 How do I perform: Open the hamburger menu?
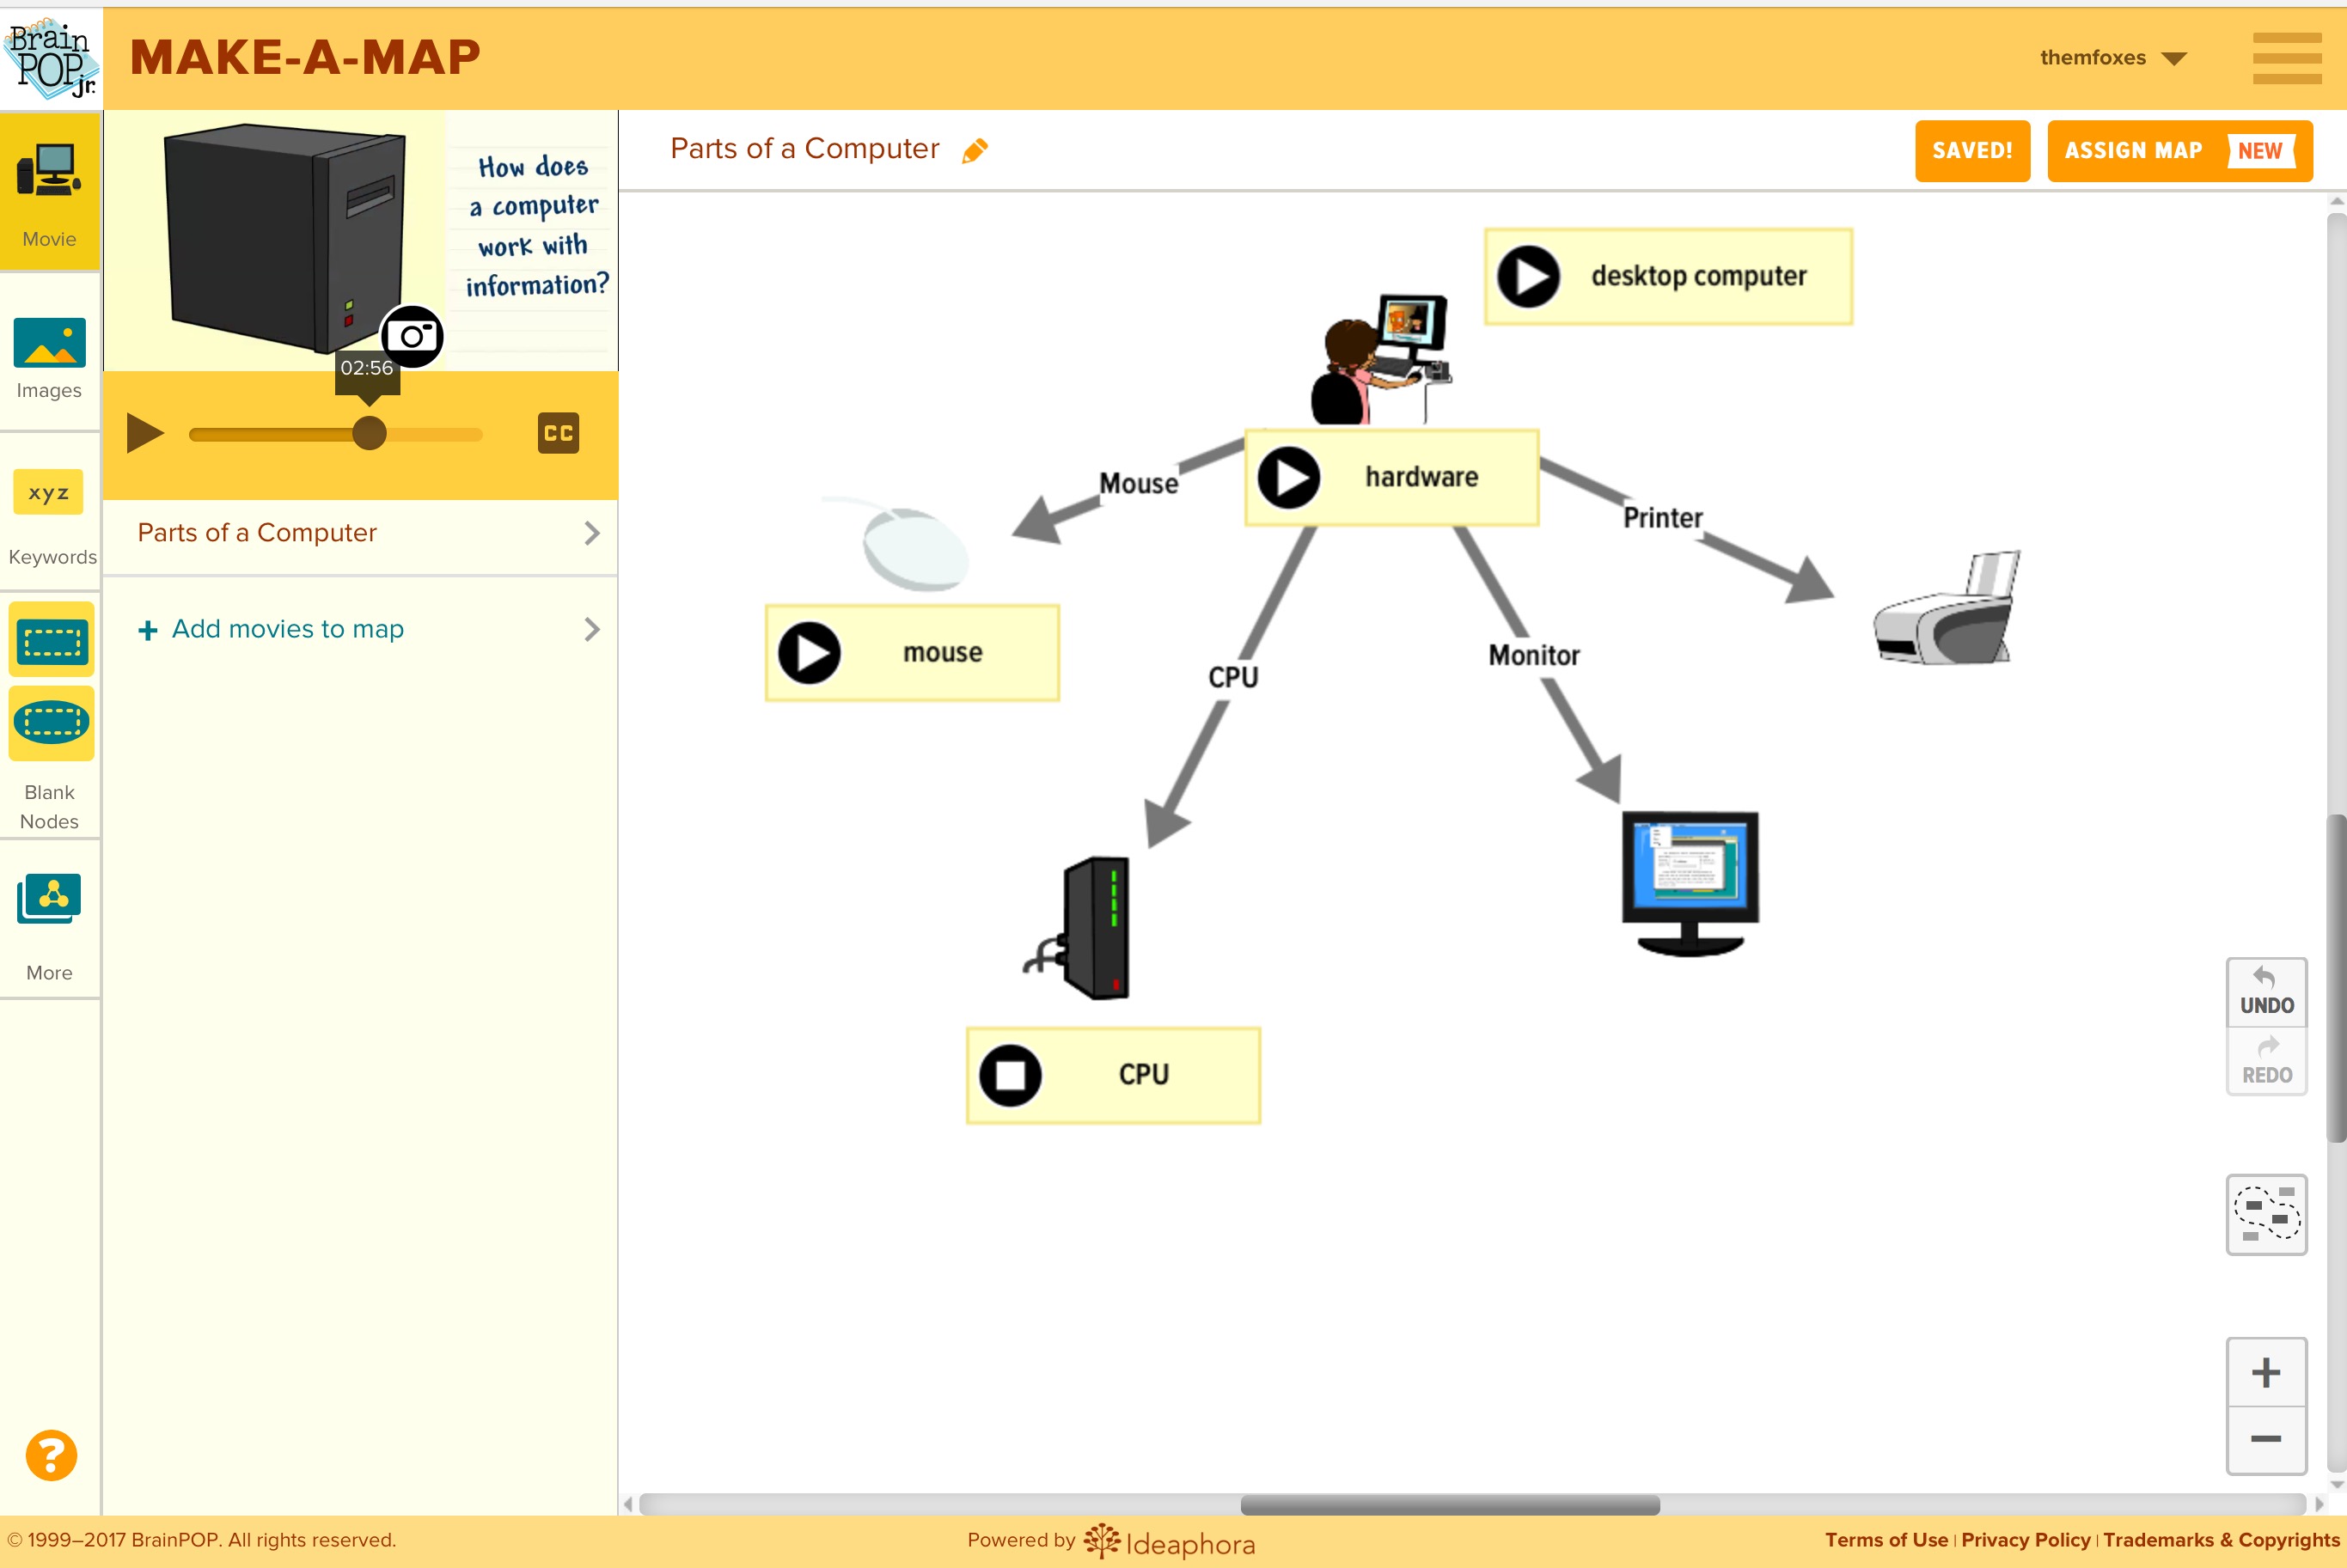click(2286, 58)
